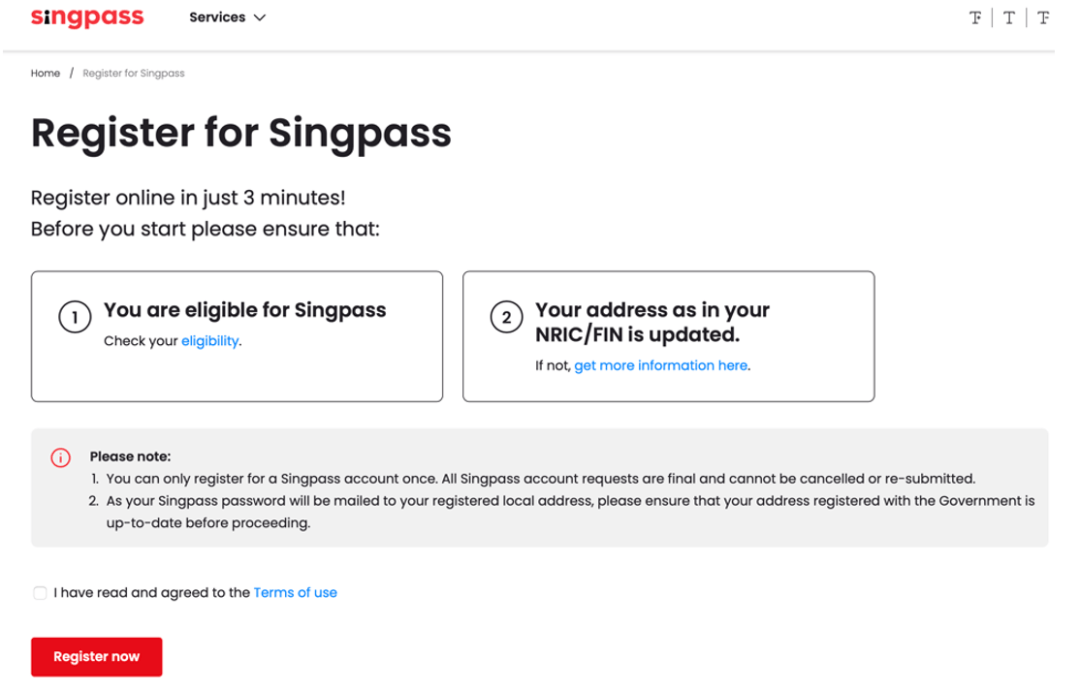Click the Singpass logo
Viewport: 1080px width, 690px height.
pyautogui.click(x=87, y=17)
